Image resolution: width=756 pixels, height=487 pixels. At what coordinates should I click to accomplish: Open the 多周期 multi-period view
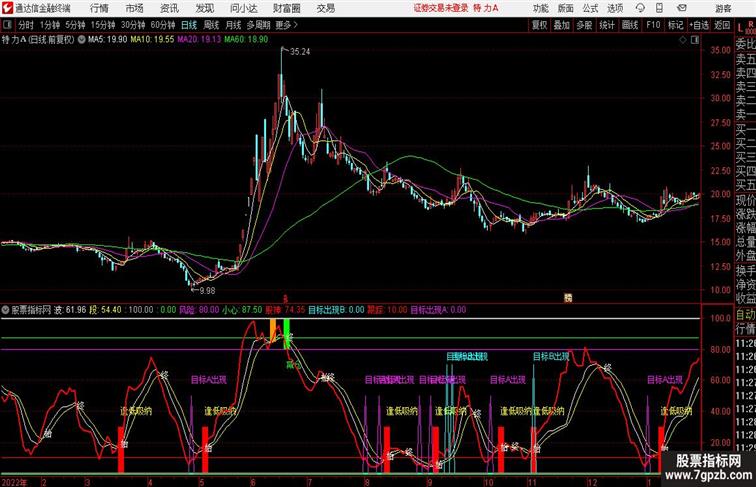point(258,25)
